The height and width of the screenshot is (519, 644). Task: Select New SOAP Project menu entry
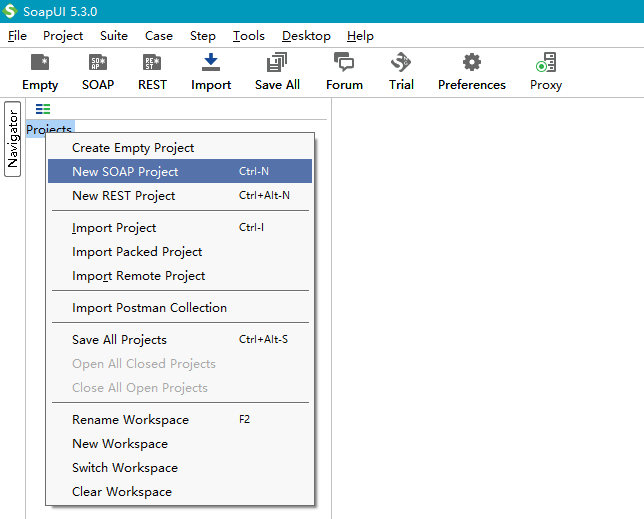point(180,171)
